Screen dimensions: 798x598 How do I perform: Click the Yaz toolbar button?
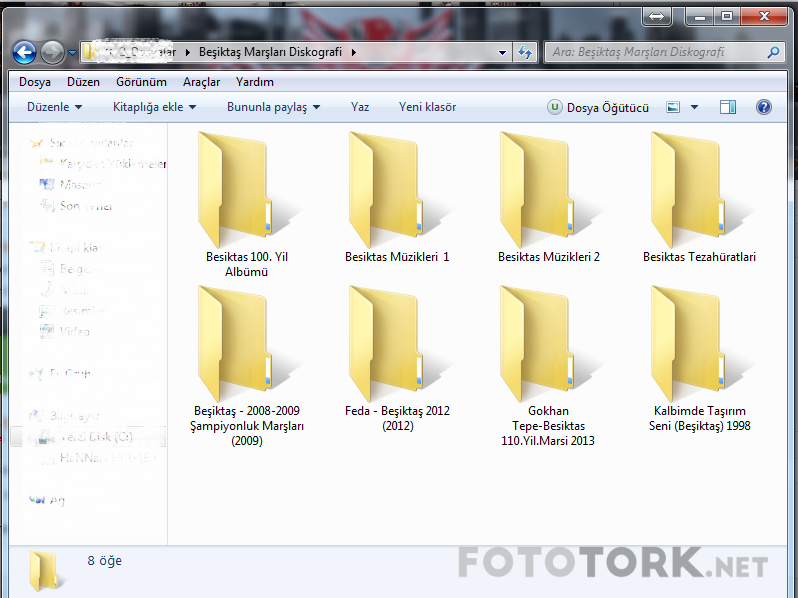[x=360, y=107]
